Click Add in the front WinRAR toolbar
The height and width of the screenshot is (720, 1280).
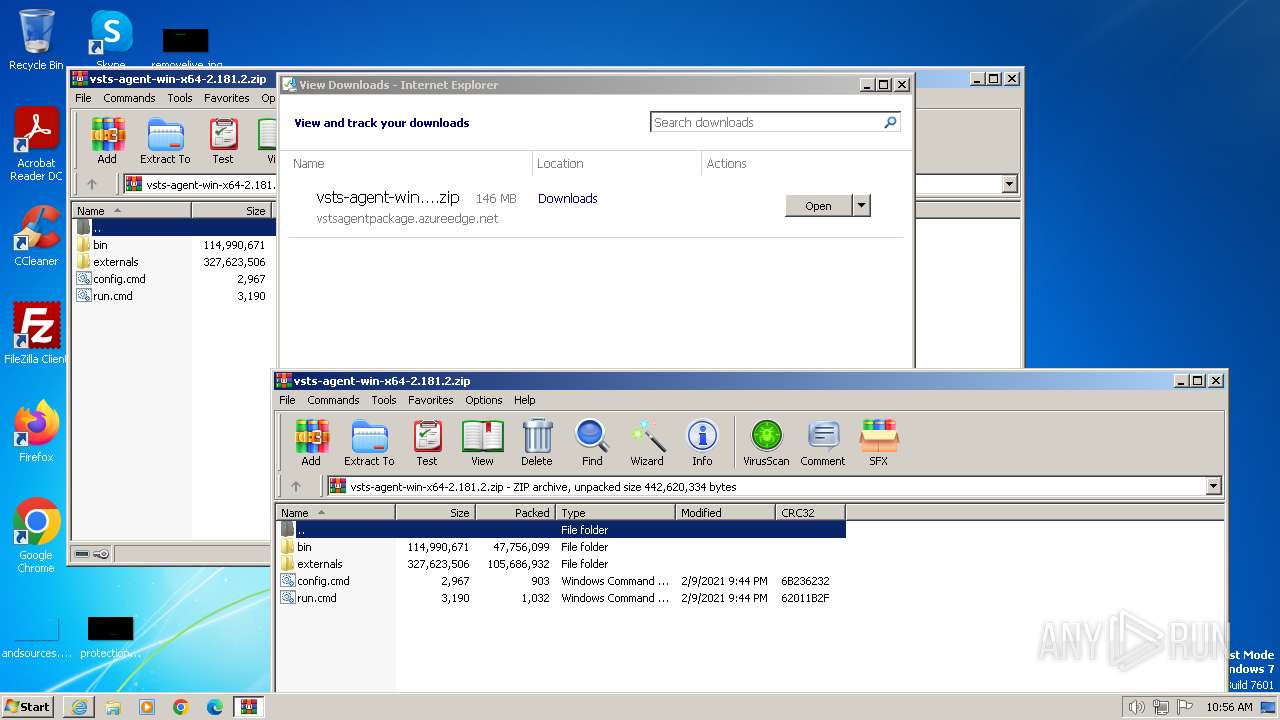pyautogui.click(x=311, y=443)
